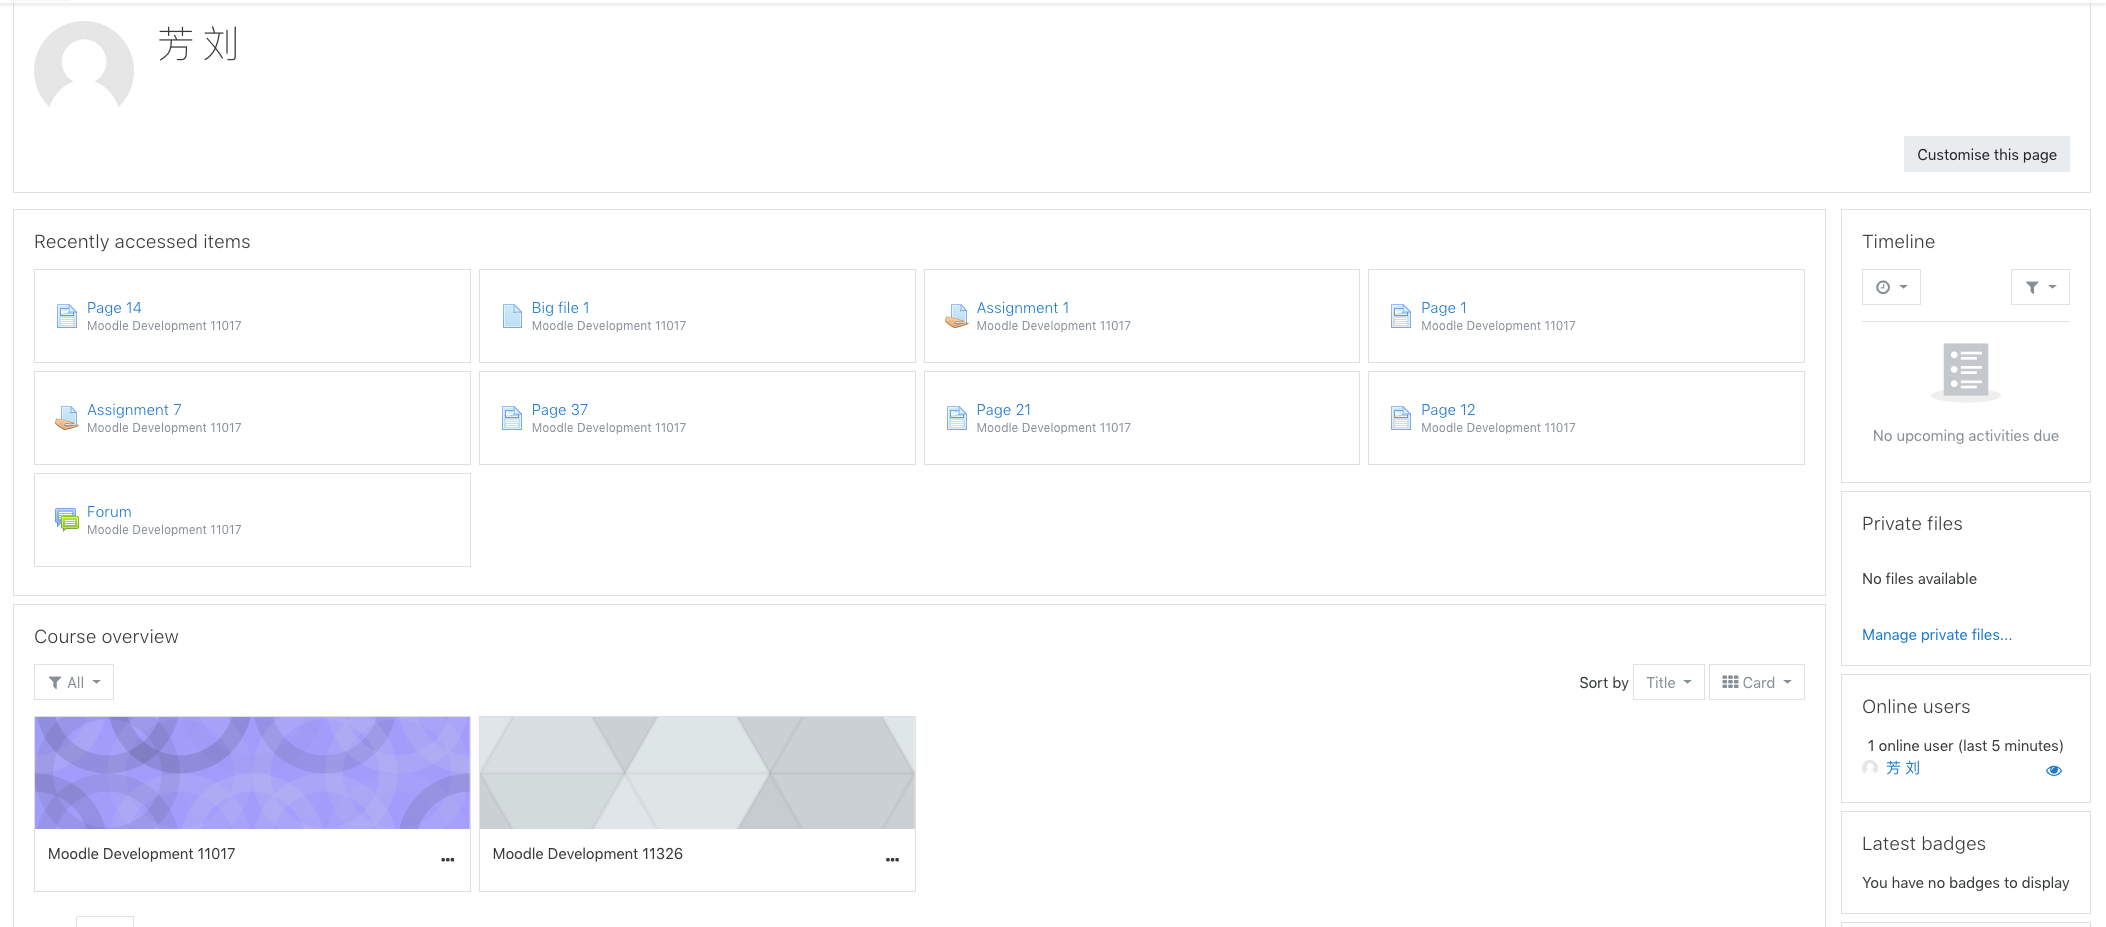This screenshot has width=2106, height=927.
Task: Open the Moodle Development 11326 course title
Action: (588, 854)
